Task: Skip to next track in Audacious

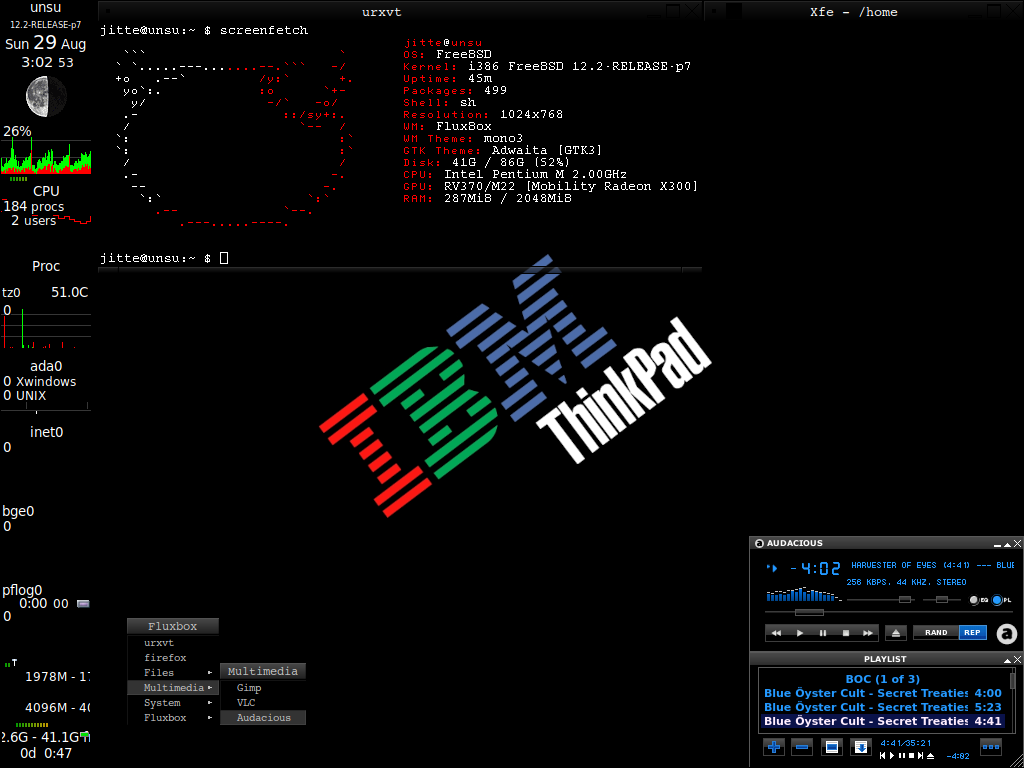Action: point(868,633)
